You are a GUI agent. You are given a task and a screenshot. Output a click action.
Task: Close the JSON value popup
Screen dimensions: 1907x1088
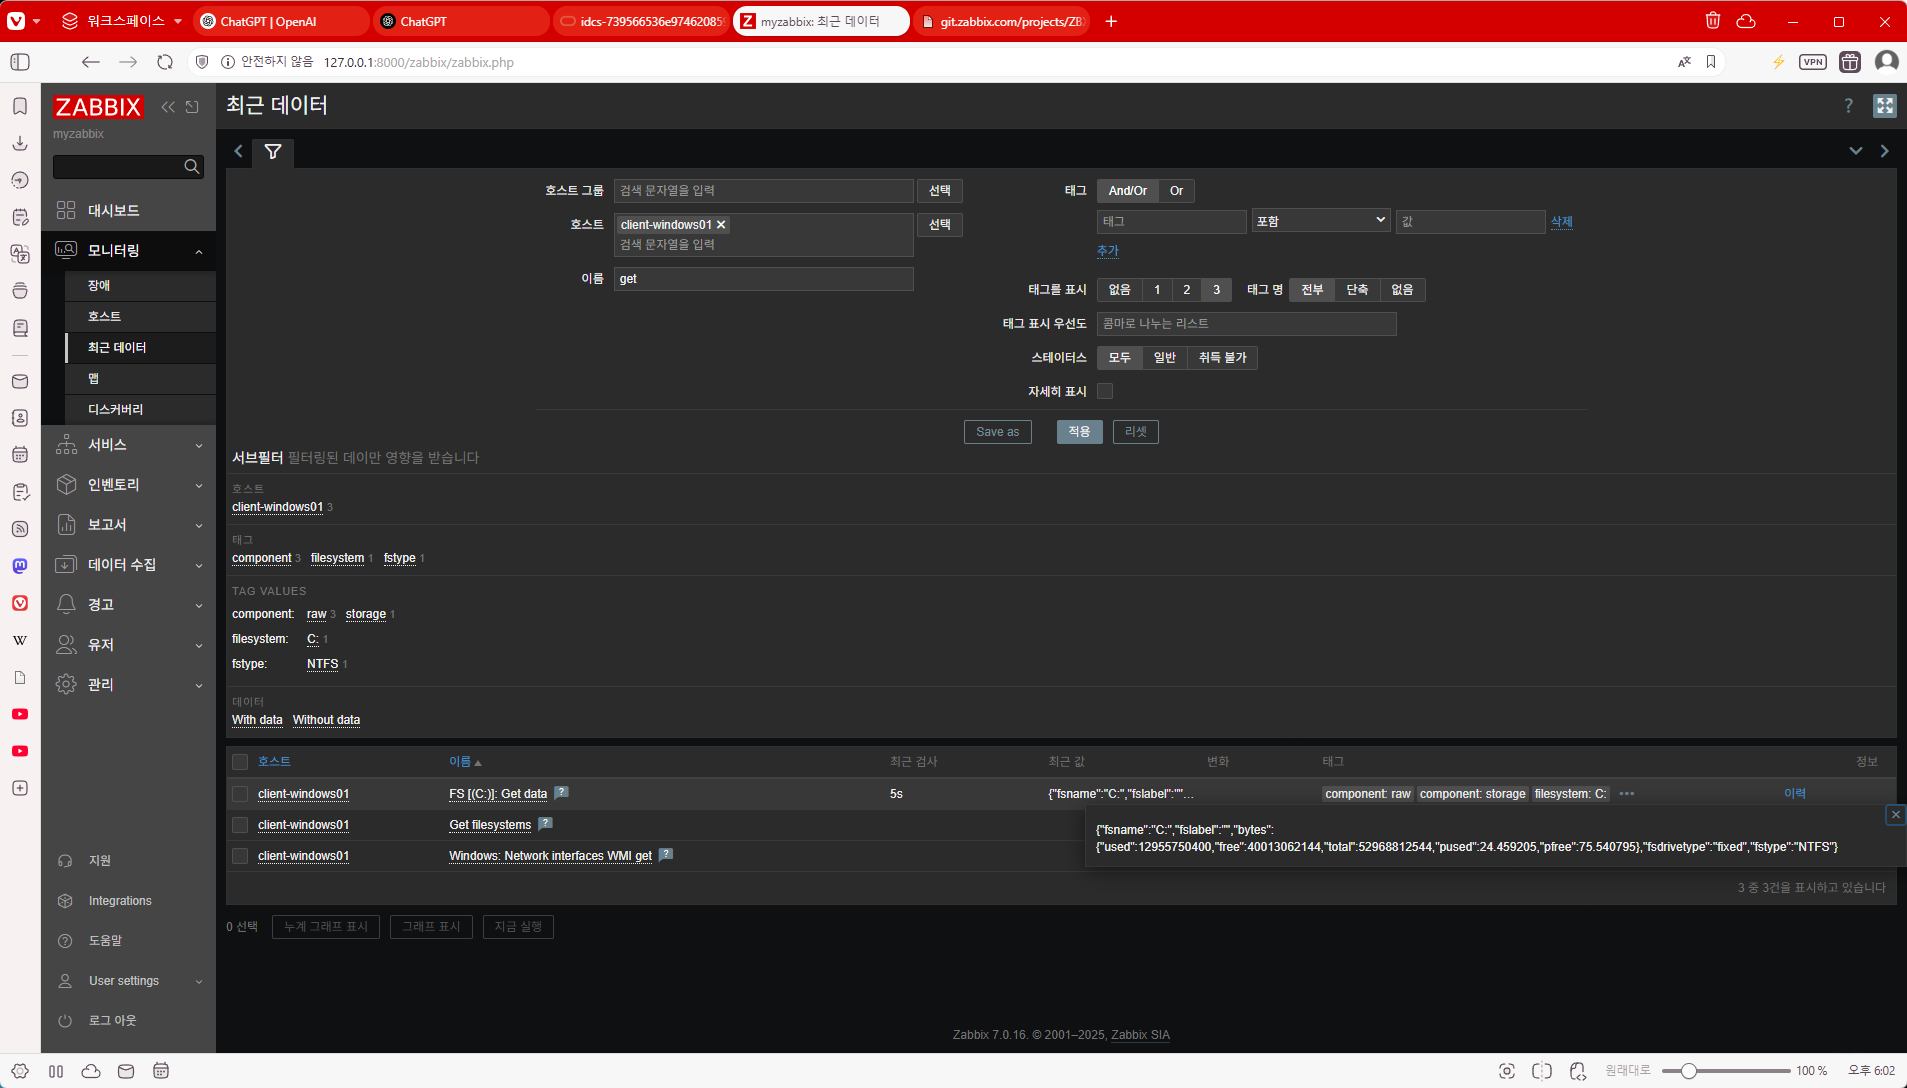point(1895,815)
